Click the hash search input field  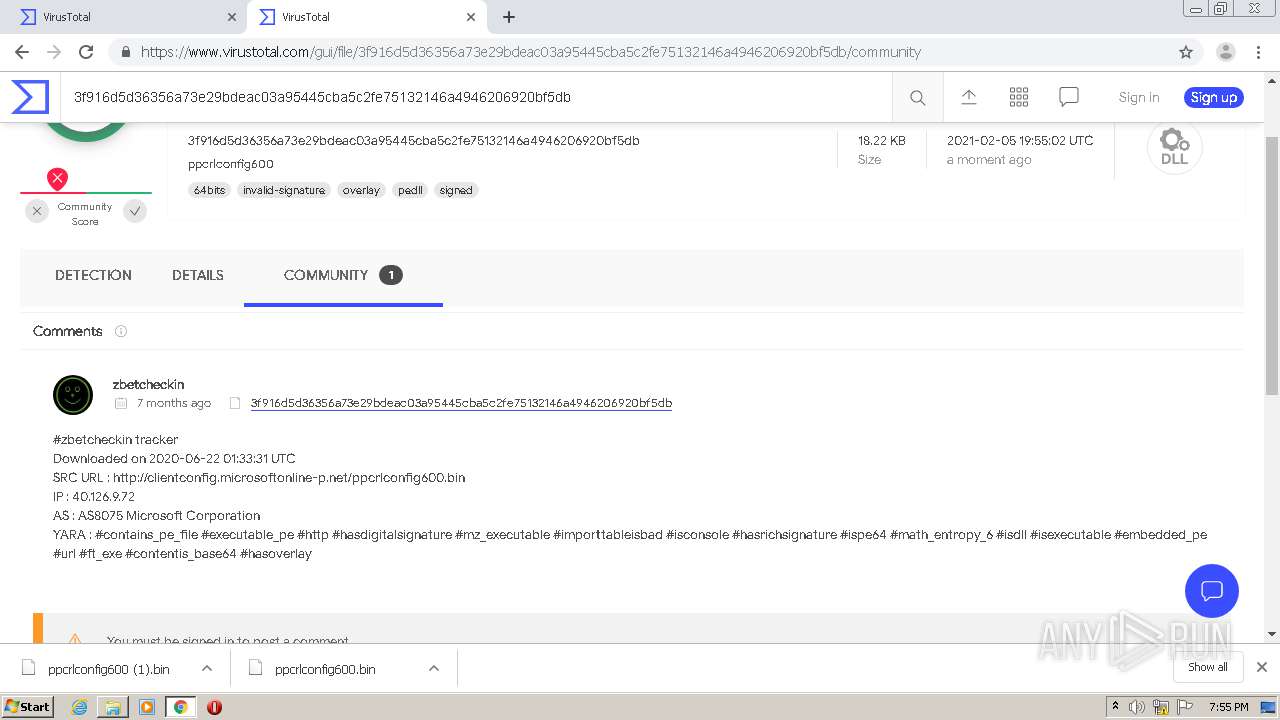[x=477, y=97]
